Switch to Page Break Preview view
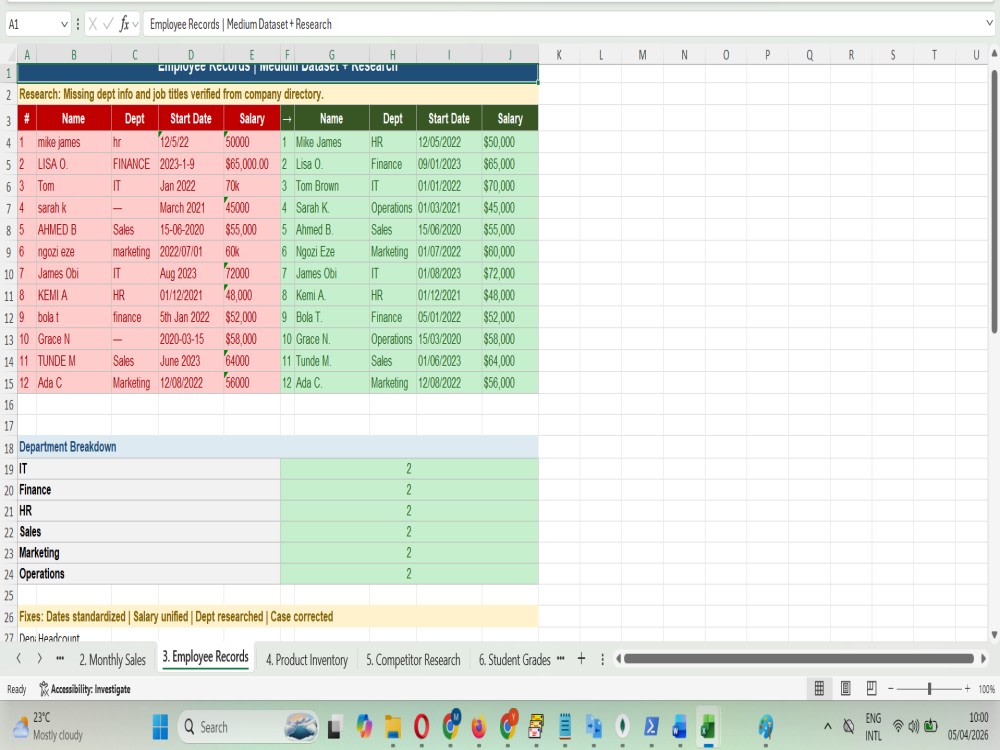Image resolution: width=1000 pixels, height=750 pixels. 871,688
